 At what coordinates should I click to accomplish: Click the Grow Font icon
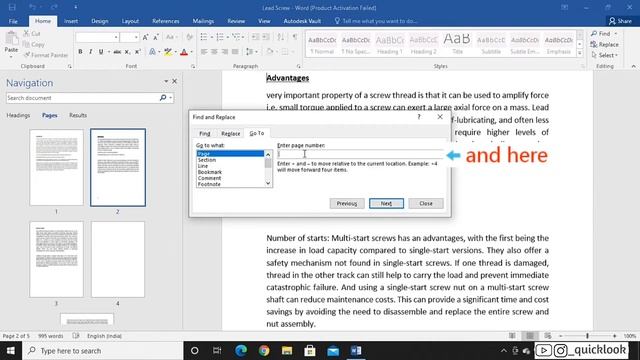point(145,37)
